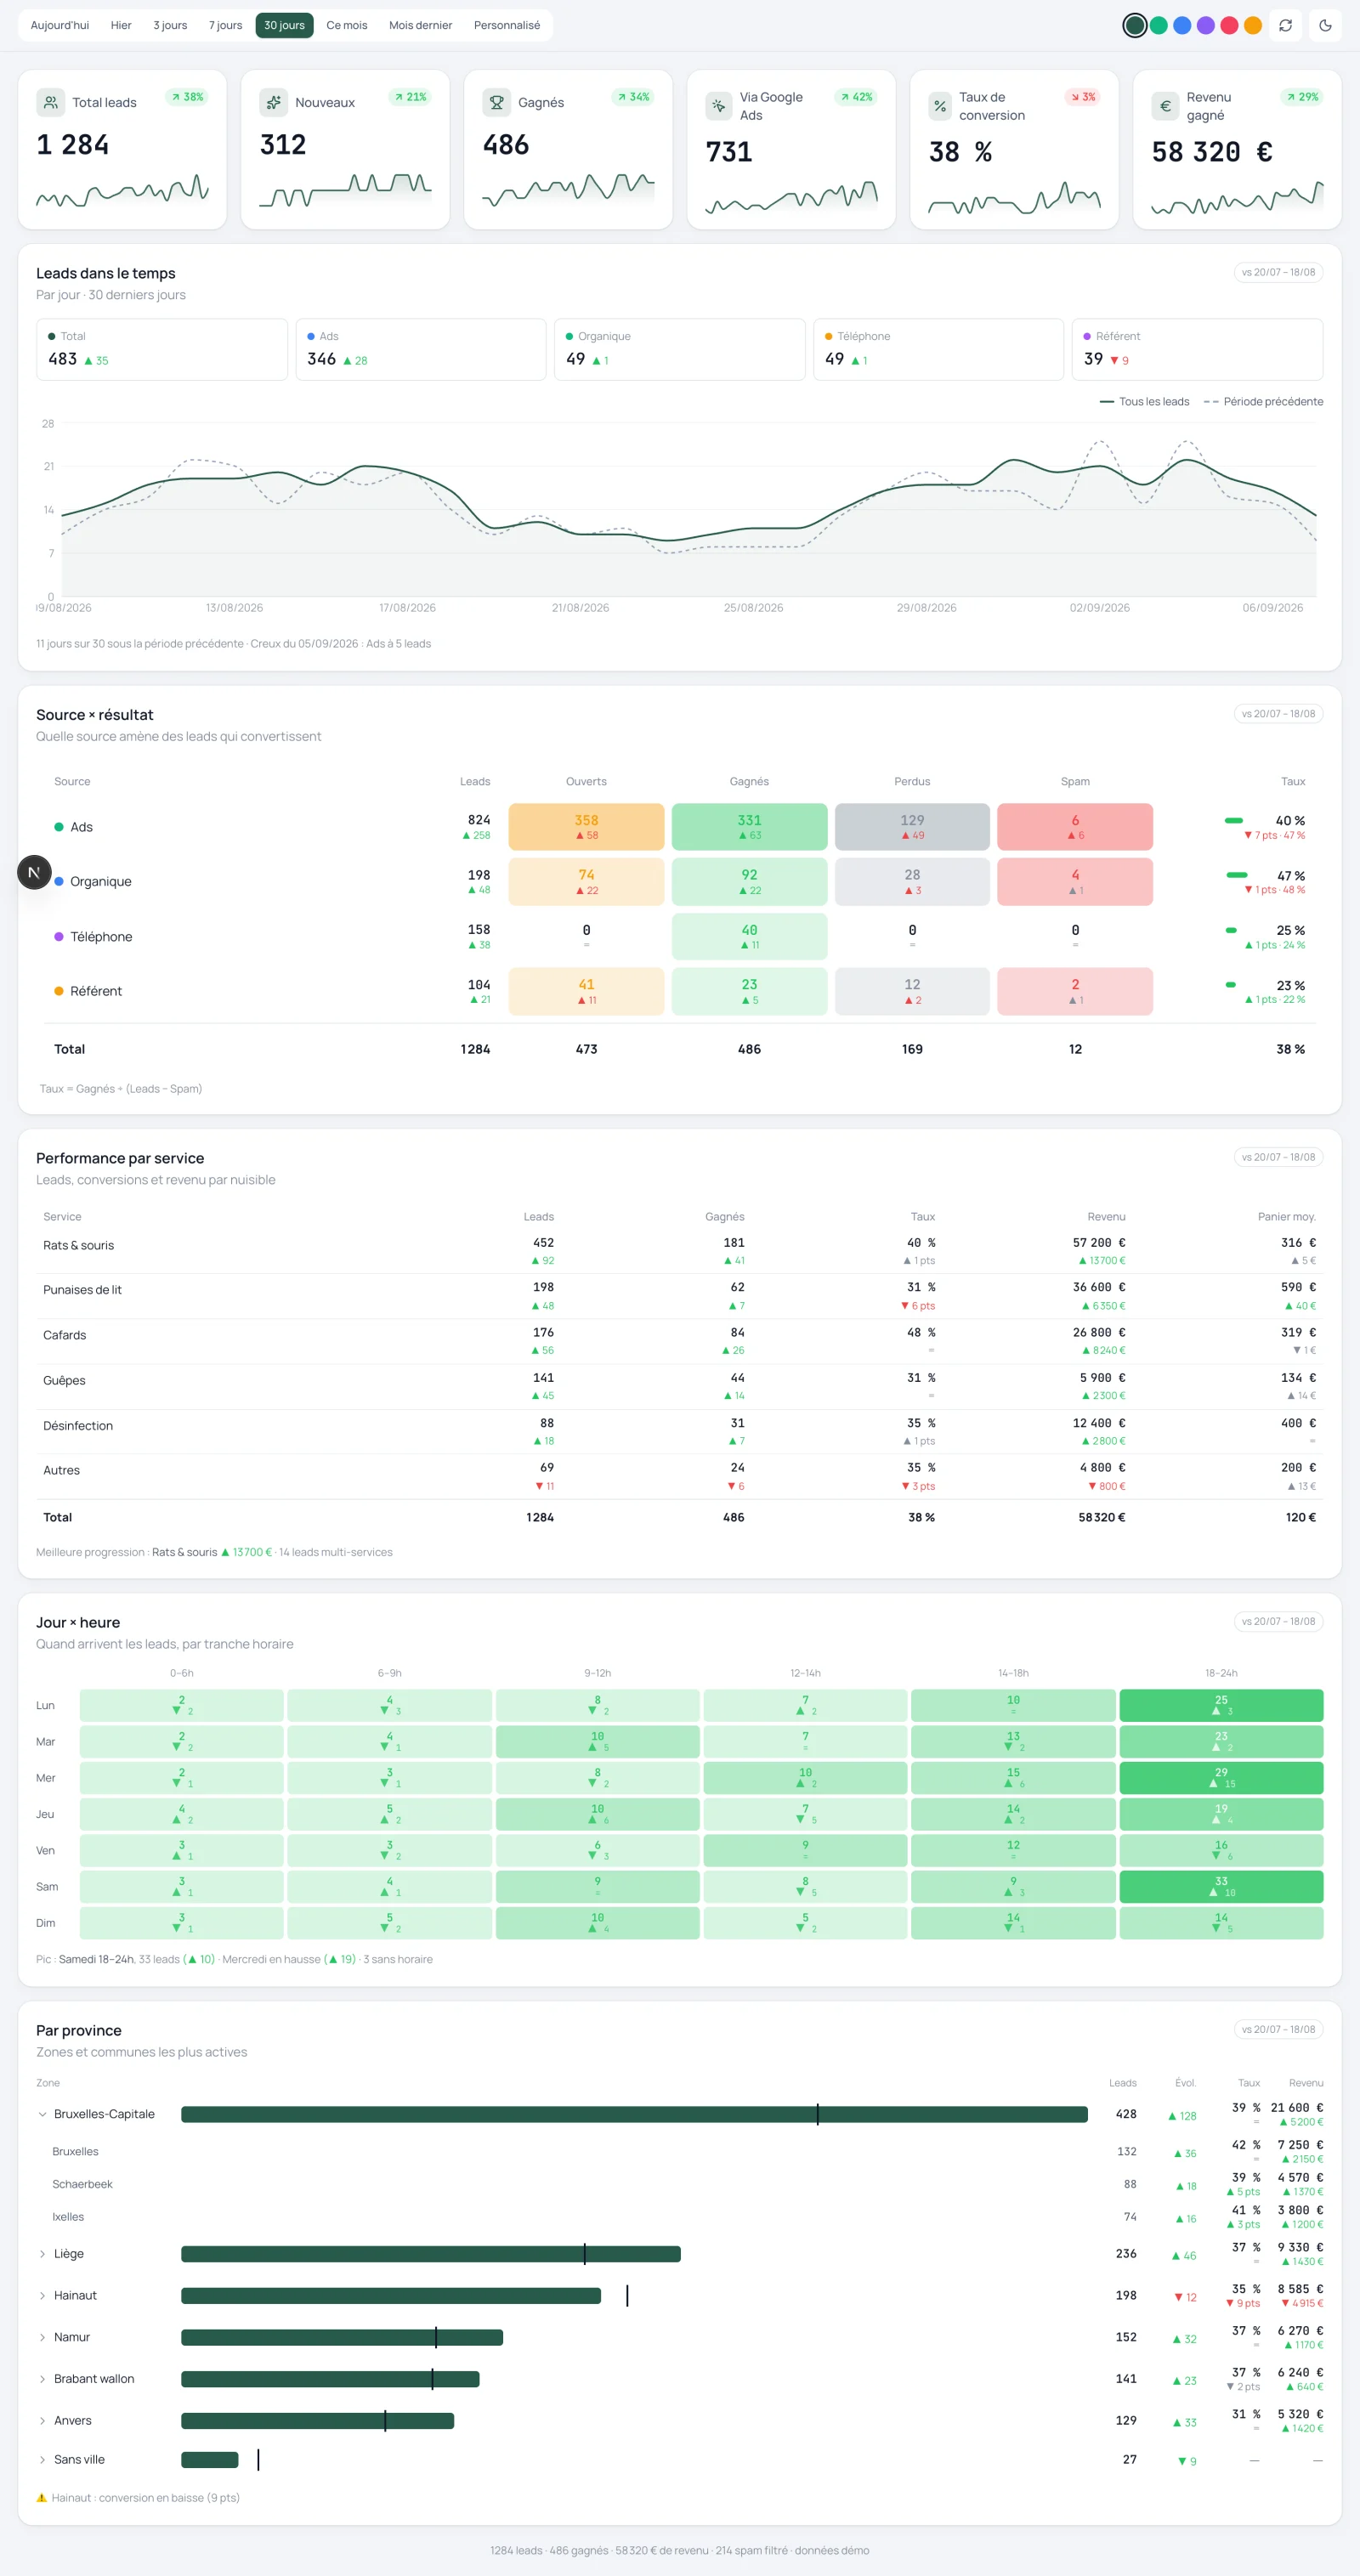
Task: Click comparison badge in Par province
Action: point(1278,2029)
